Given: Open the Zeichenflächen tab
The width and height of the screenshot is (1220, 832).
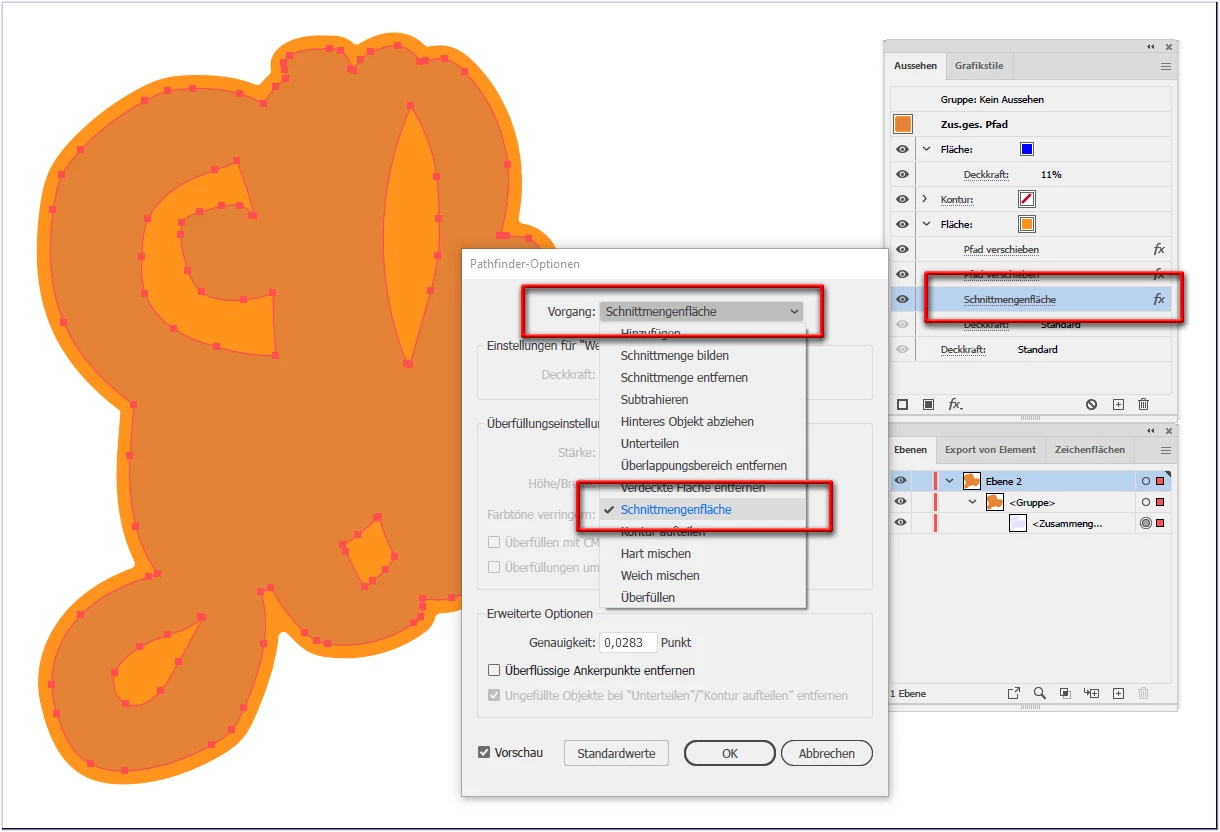Looking at the screenshot, I should click(1090, 450).
